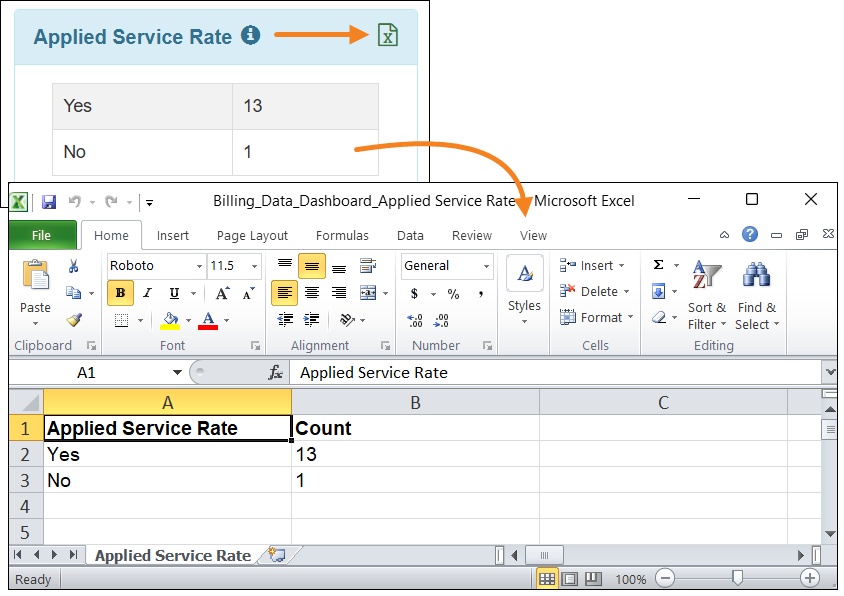Switch to Data tab
Screen dimensions: 844x596
(410, 236)
